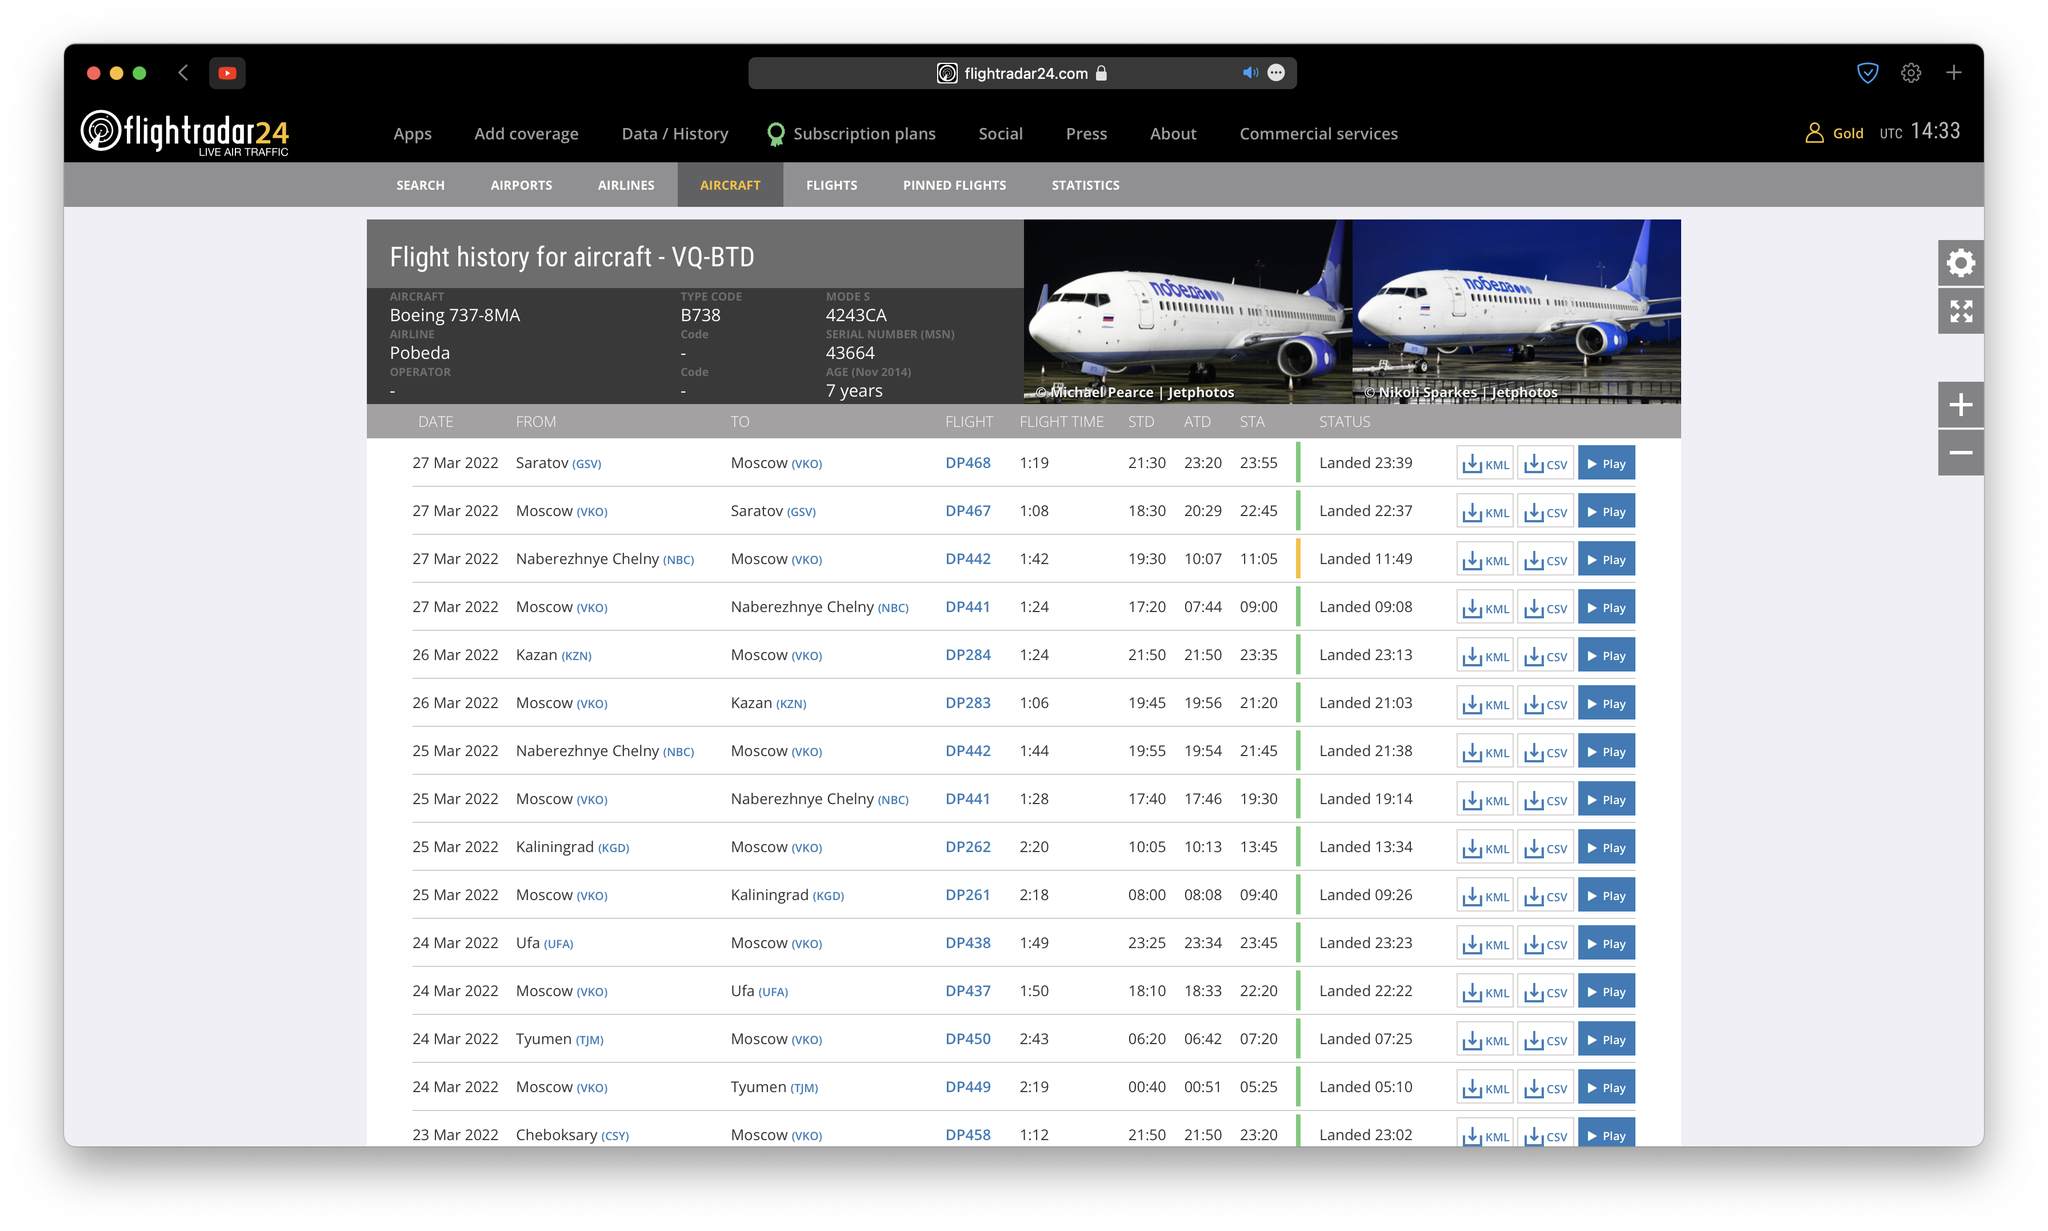The width and height of the screenshot is (2048, 1231).
Task: Click the flightradar24.com address bar
Action: click(x=1024, y=73)
